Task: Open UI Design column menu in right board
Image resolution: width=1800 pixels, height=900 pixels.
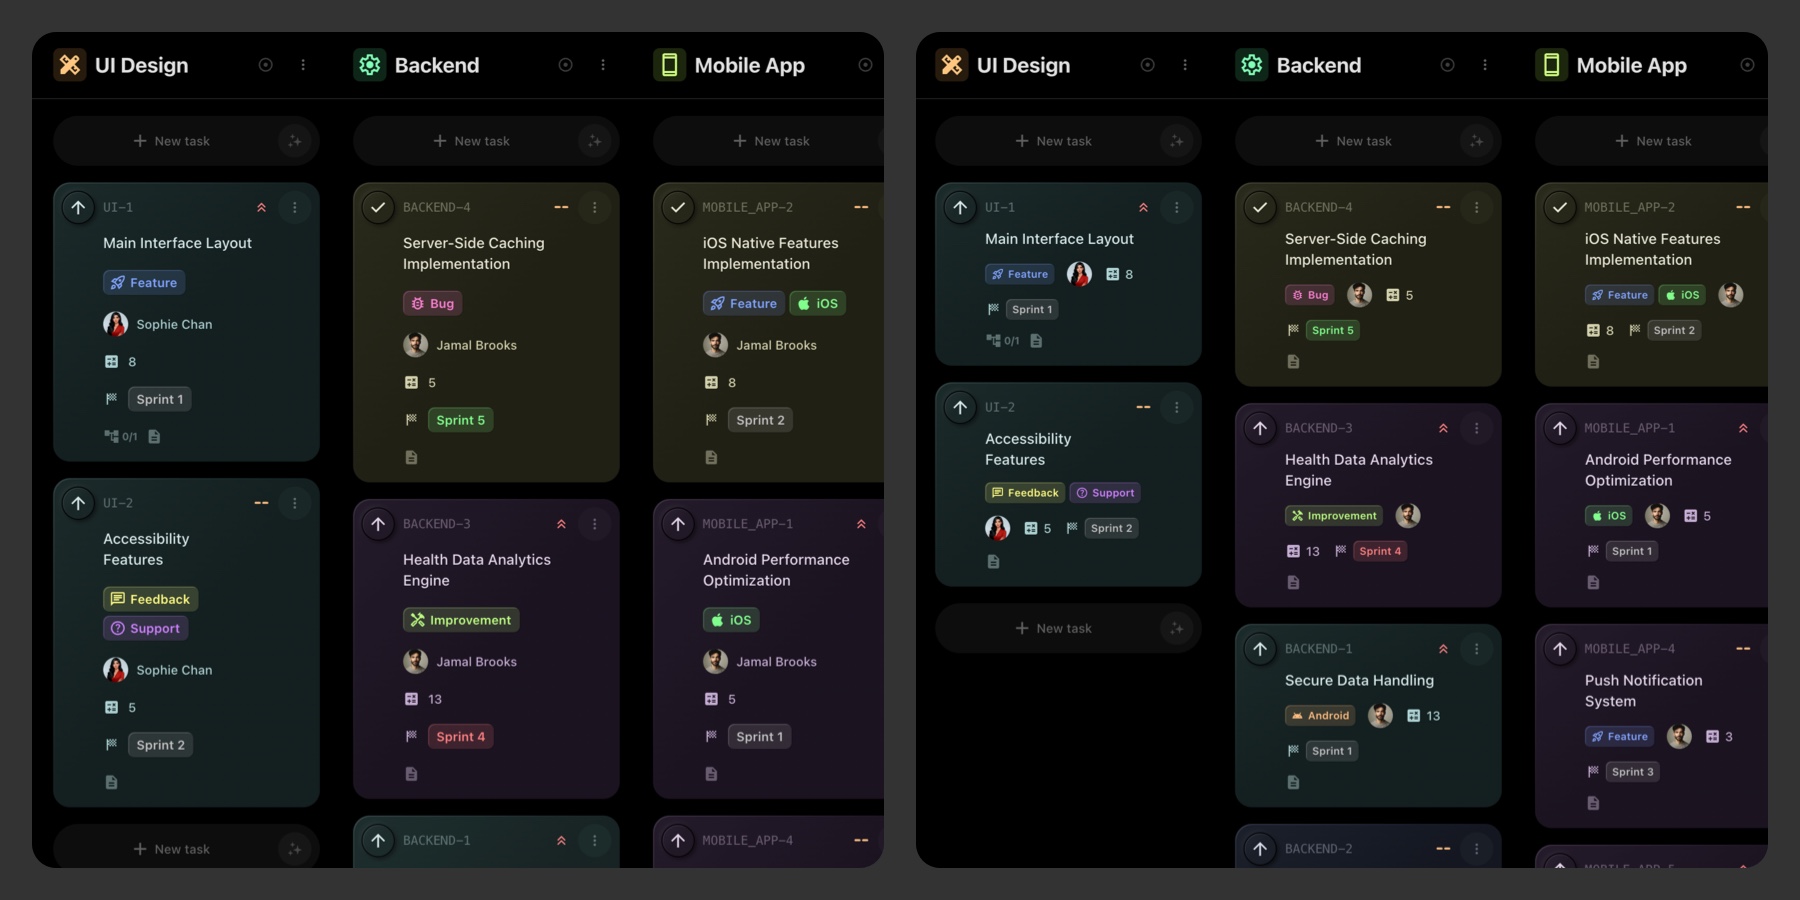Action: coord(1185,65)
